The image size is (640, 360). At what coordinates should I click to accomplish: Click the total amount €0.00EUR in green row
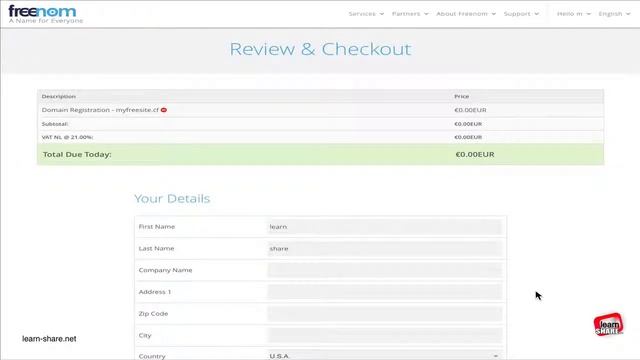click(475, 154)
